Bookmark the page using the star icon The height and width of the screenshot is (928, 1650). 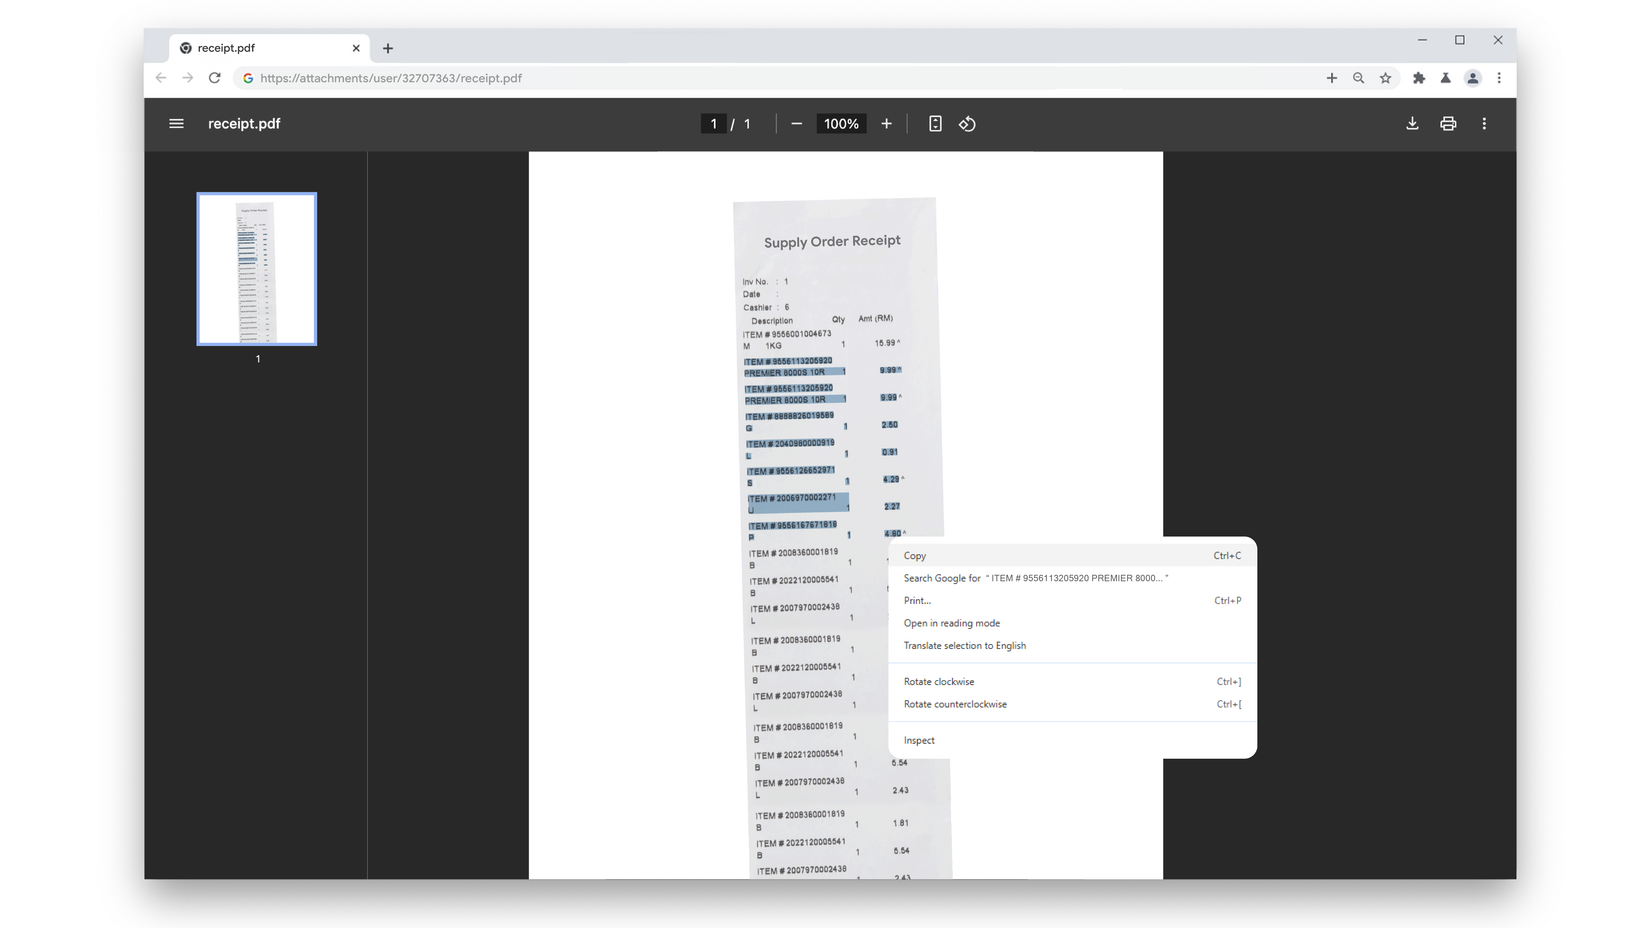click(x=1385, y=77)
